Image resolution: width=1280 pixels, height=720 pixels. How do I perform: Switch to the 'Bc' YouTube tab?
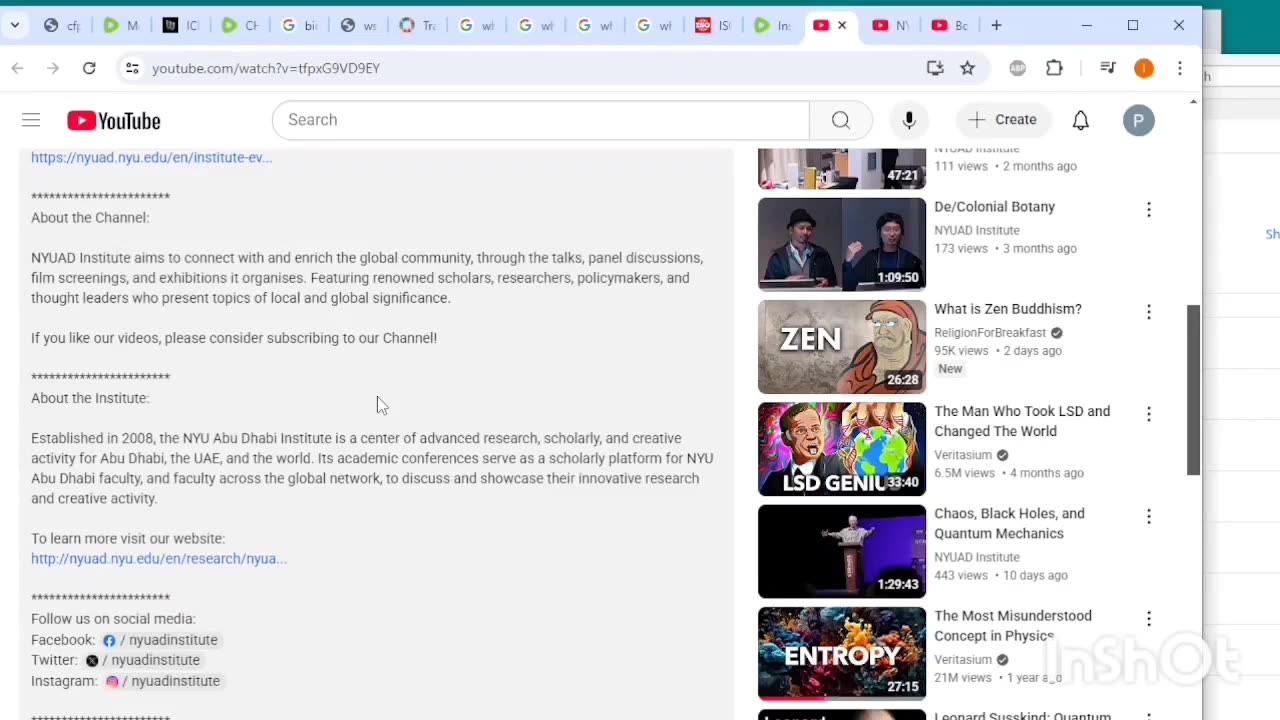950,25
